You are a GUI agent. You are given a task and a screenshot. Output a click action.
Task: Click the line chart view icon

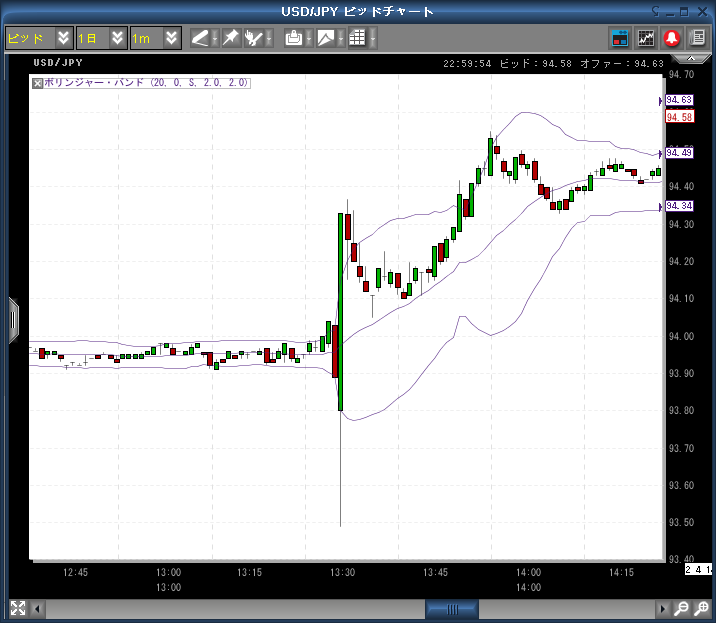click(646, 38)
